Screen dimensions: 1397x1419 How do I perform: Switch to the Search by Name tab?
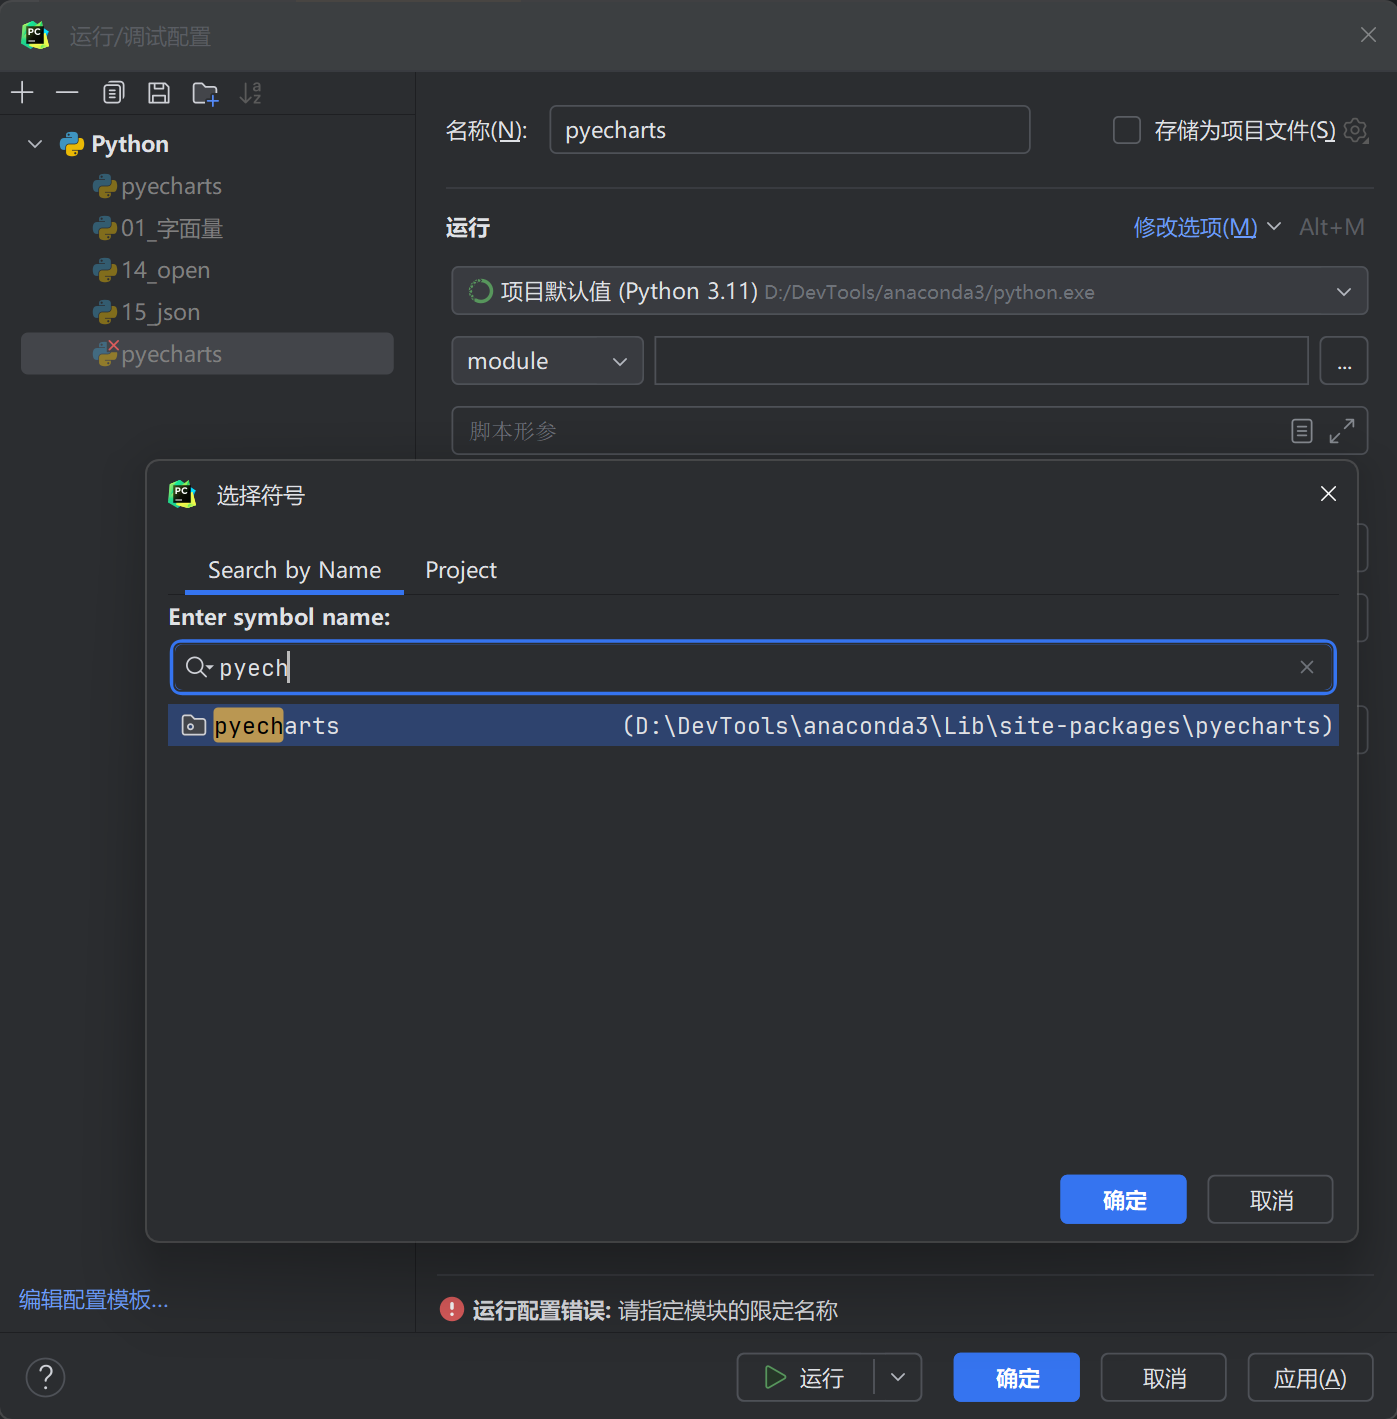pyautogui.click(x=294, y=570)
